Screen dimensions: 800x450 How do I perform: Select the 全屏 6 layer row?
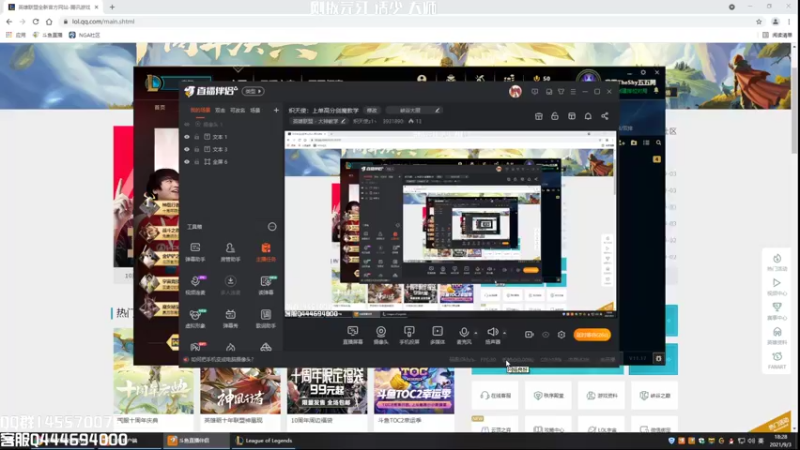tap(232, 162)
